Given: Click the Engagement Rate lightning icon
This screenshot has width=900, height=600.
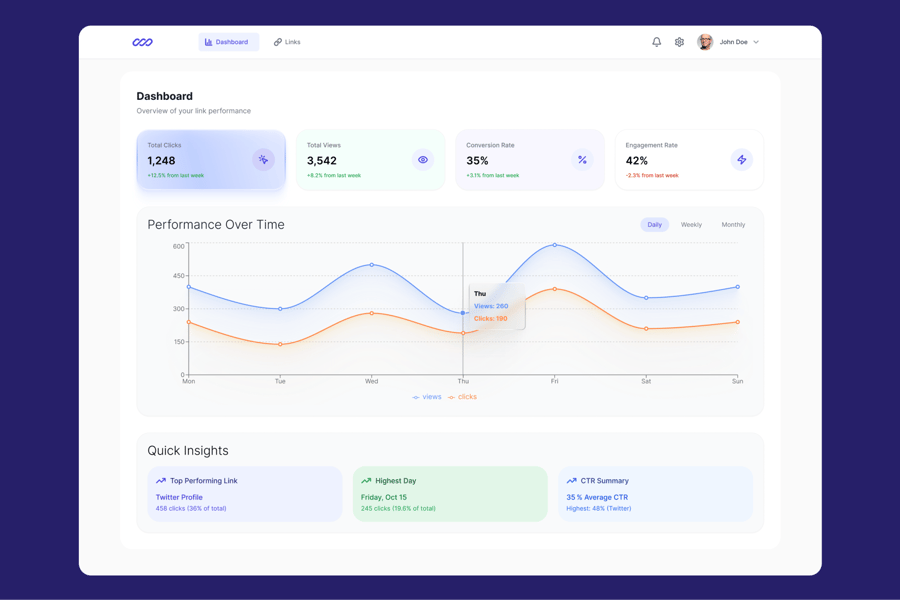Looking at the screenshot, I should (x=741, y=160).
